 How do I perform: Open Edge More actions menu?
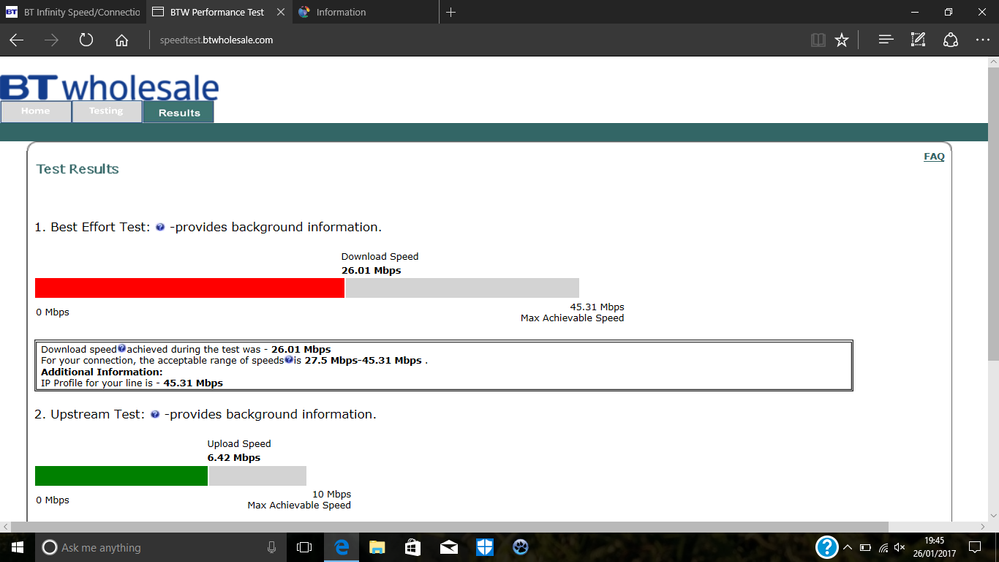coord(982,40)
